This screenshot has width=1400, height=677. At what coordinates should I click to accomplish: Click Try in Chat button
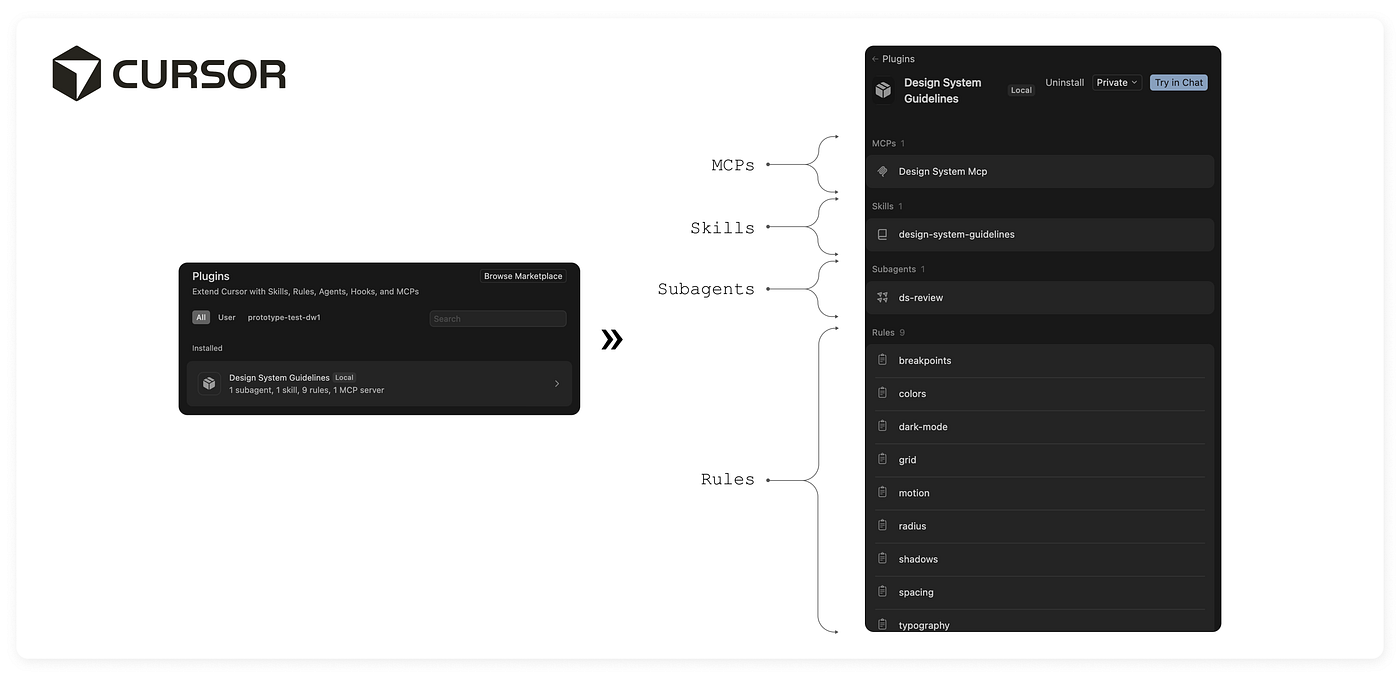click(x=1179, y=83)
